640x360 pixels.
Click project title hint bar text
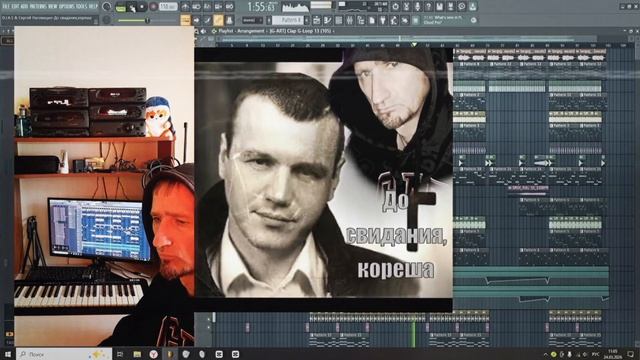tap(47, 18)
